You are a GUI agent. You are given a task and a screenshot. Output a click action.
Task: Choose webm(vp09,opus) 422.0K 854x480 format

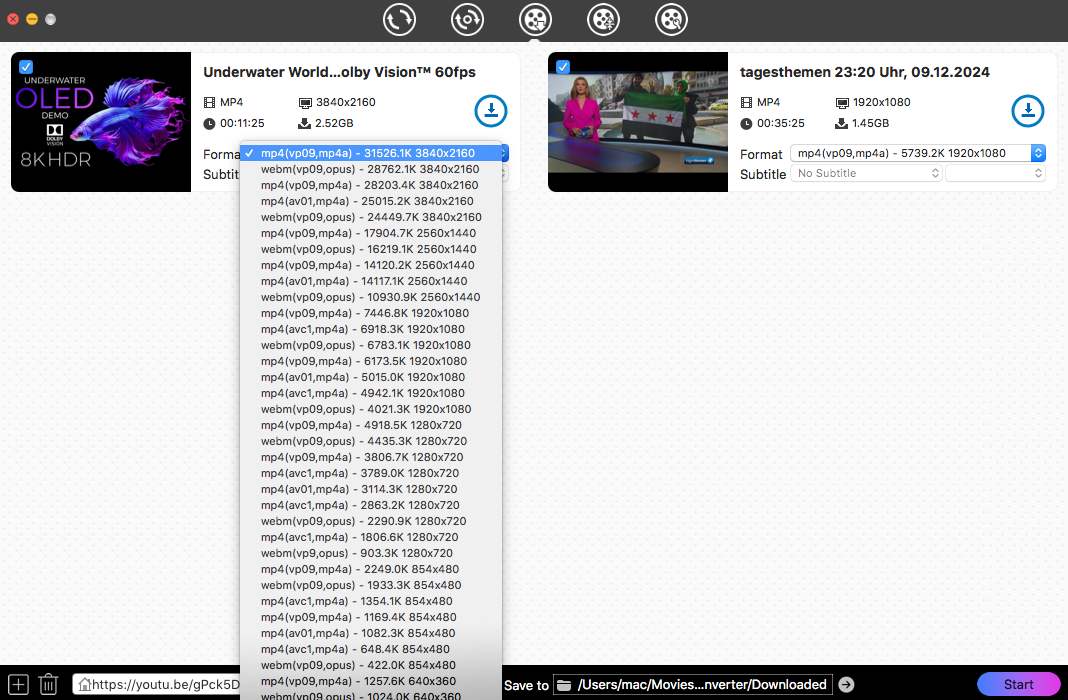[x=371, y=665]
